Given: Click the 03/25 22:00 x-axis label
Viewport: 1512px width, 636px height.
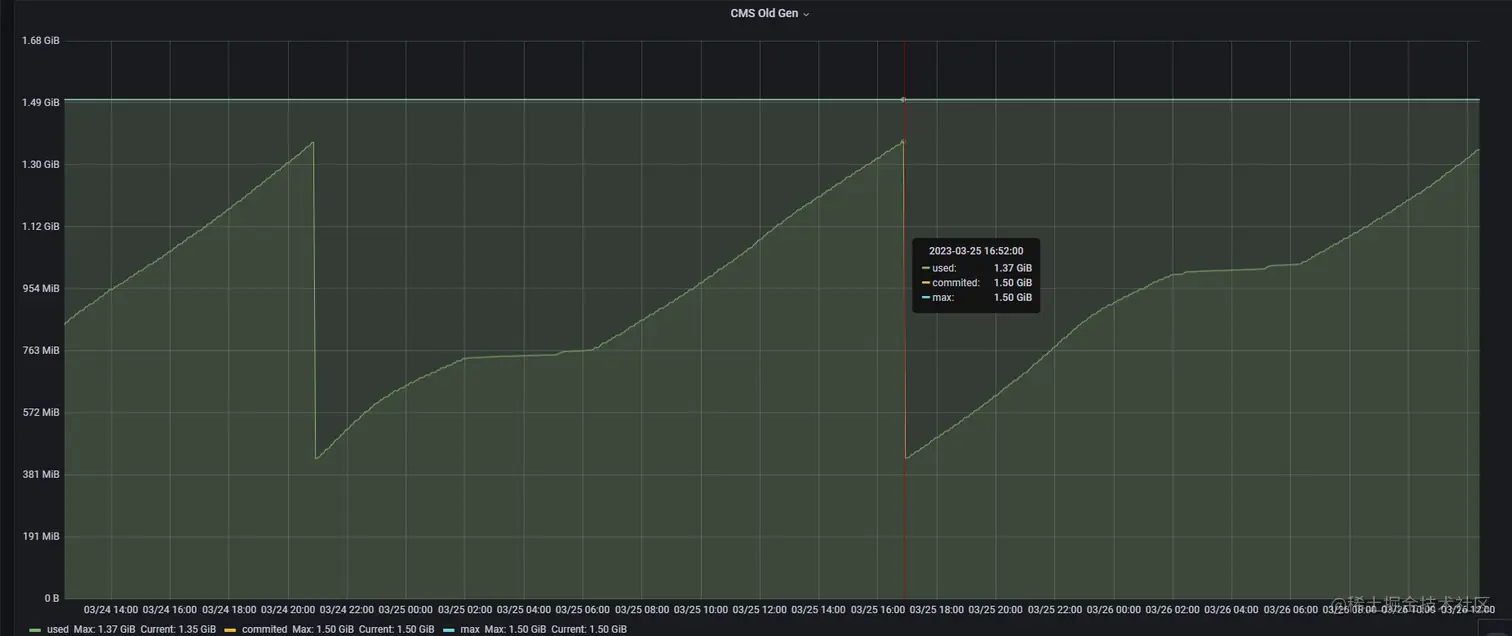Looking at the screenshot, I should (x=1055, y=609).
